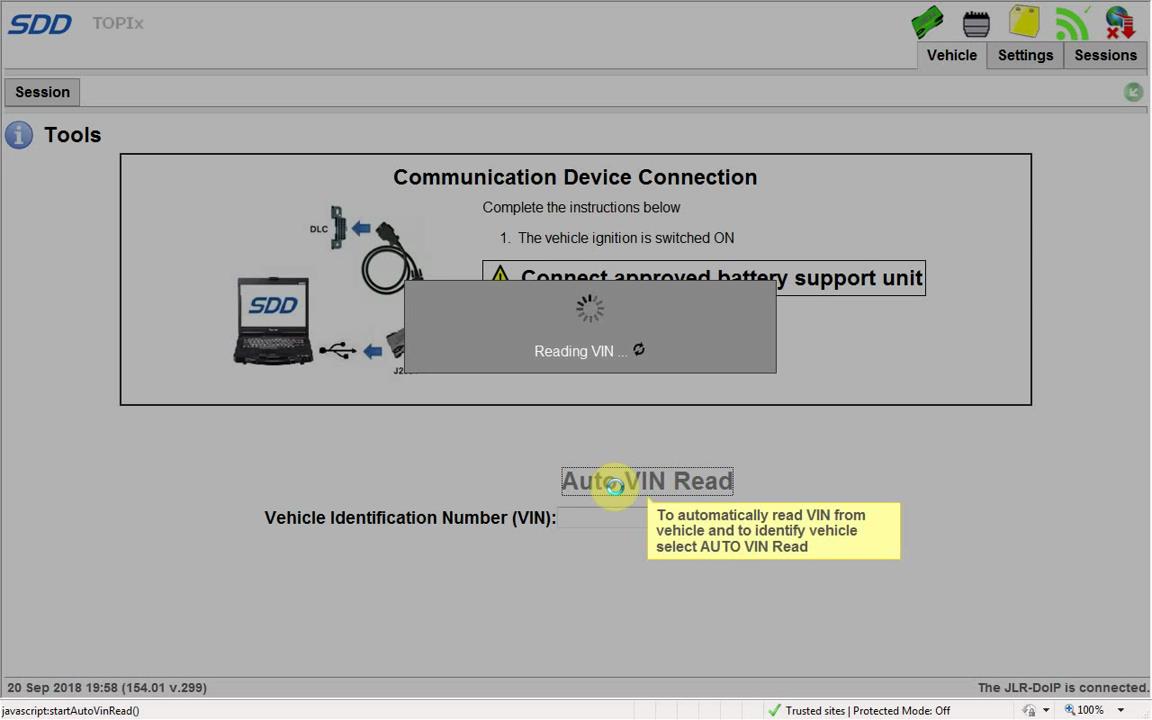Click the green wireless signal icon
Screen dimensions: 1152x720
tap(1073, 23)
